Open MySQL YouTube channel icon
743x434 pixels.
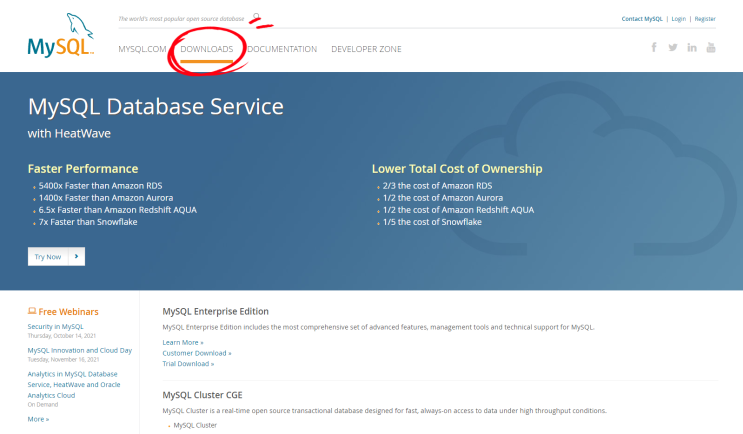(711, 47)
